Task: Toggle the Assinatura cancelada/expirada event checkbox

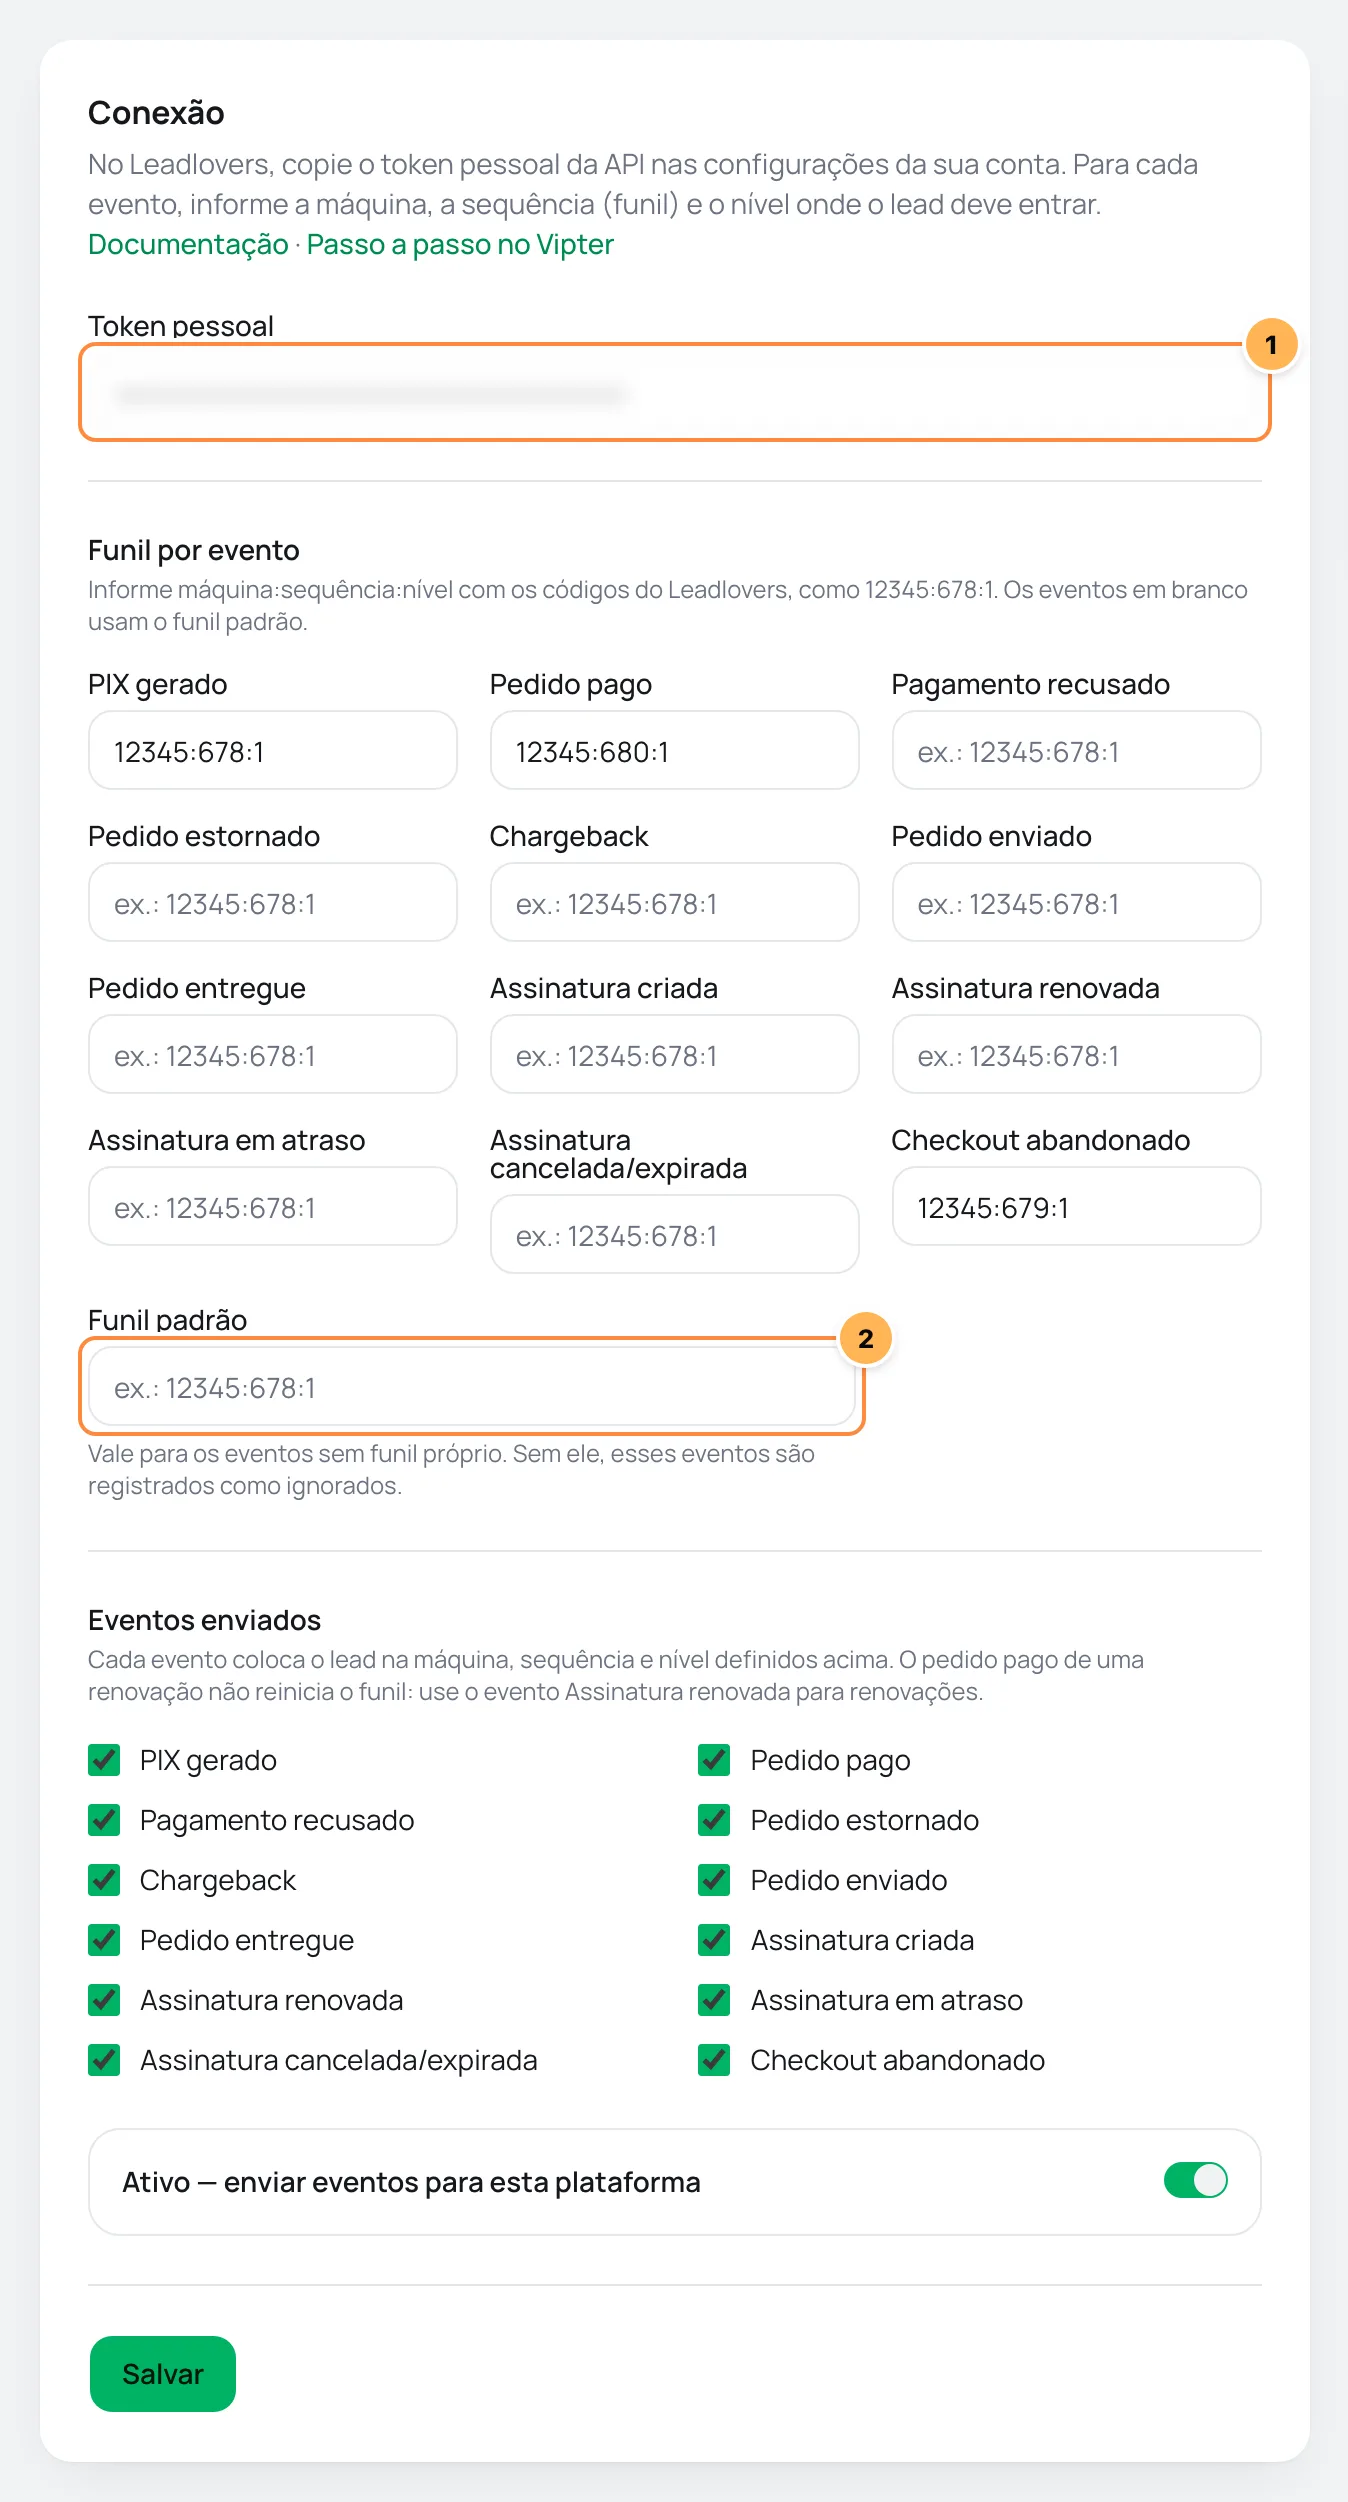Action: (104, 2060)
